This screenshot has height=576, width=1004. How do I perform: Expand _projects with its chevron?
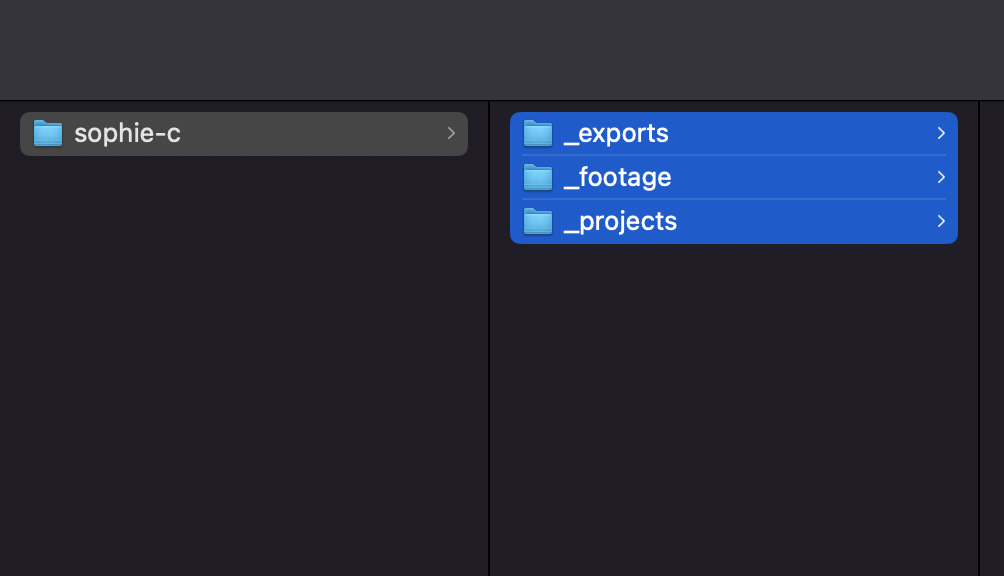coord(941,221)
